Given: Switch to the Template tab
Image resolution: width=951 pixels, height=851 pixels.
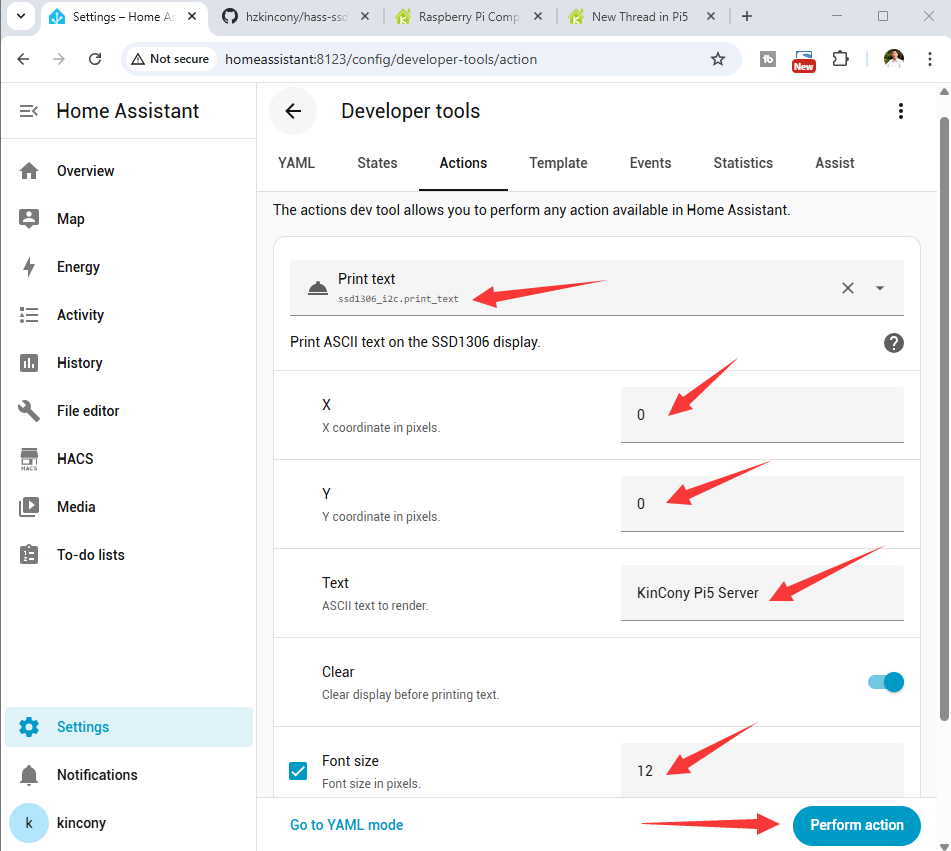Looking at the screenshot, I should 558,163.
